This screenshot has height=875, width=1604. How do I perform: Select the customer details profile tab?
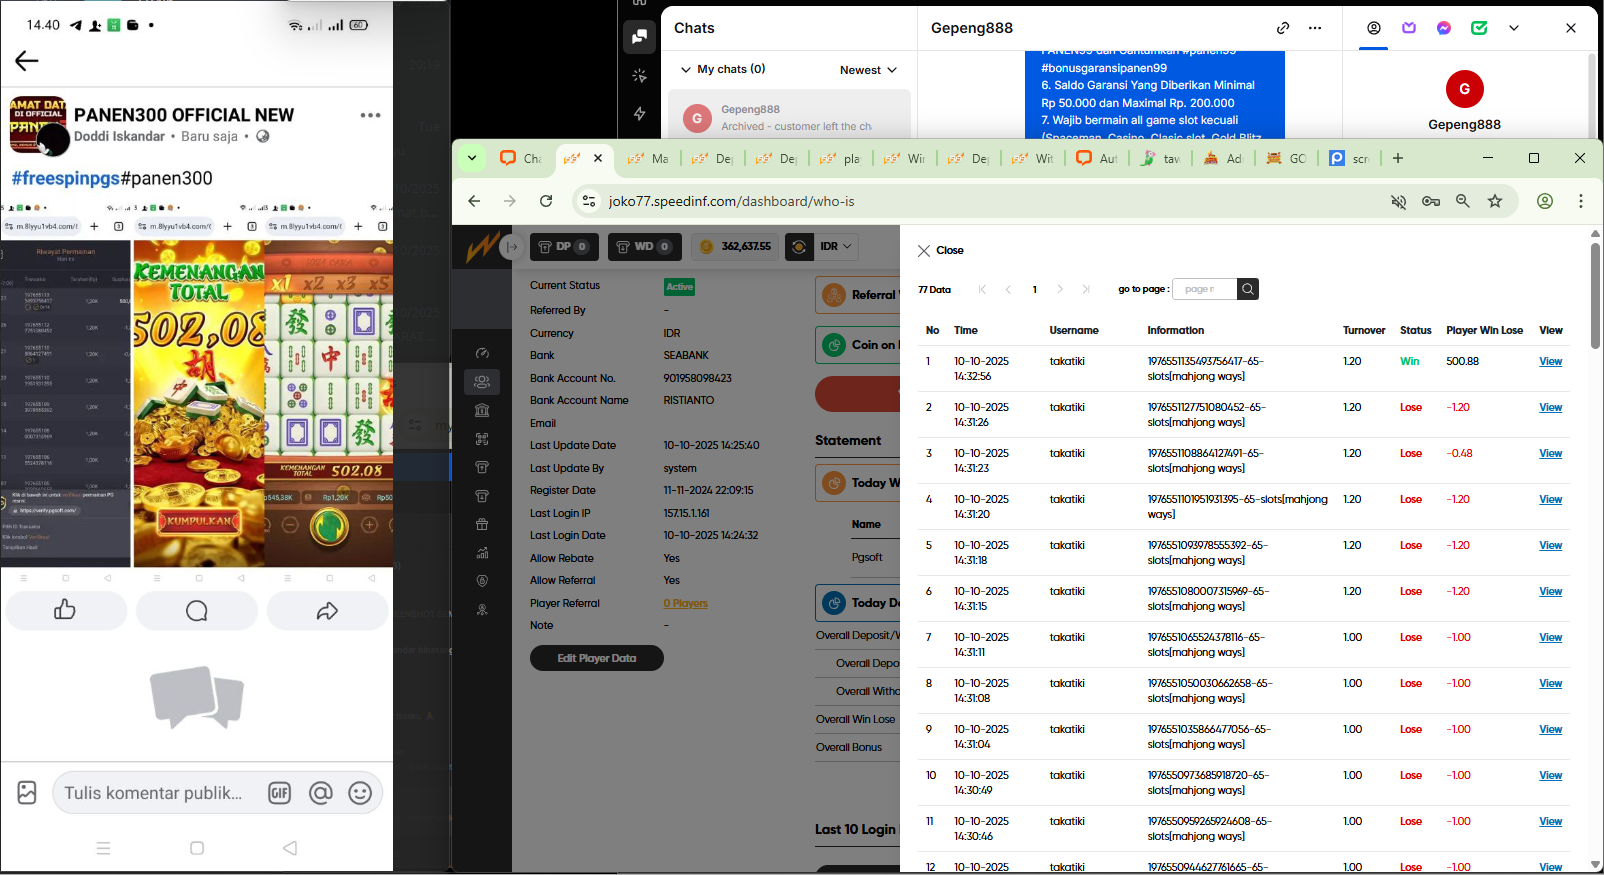pos(1374,28)
